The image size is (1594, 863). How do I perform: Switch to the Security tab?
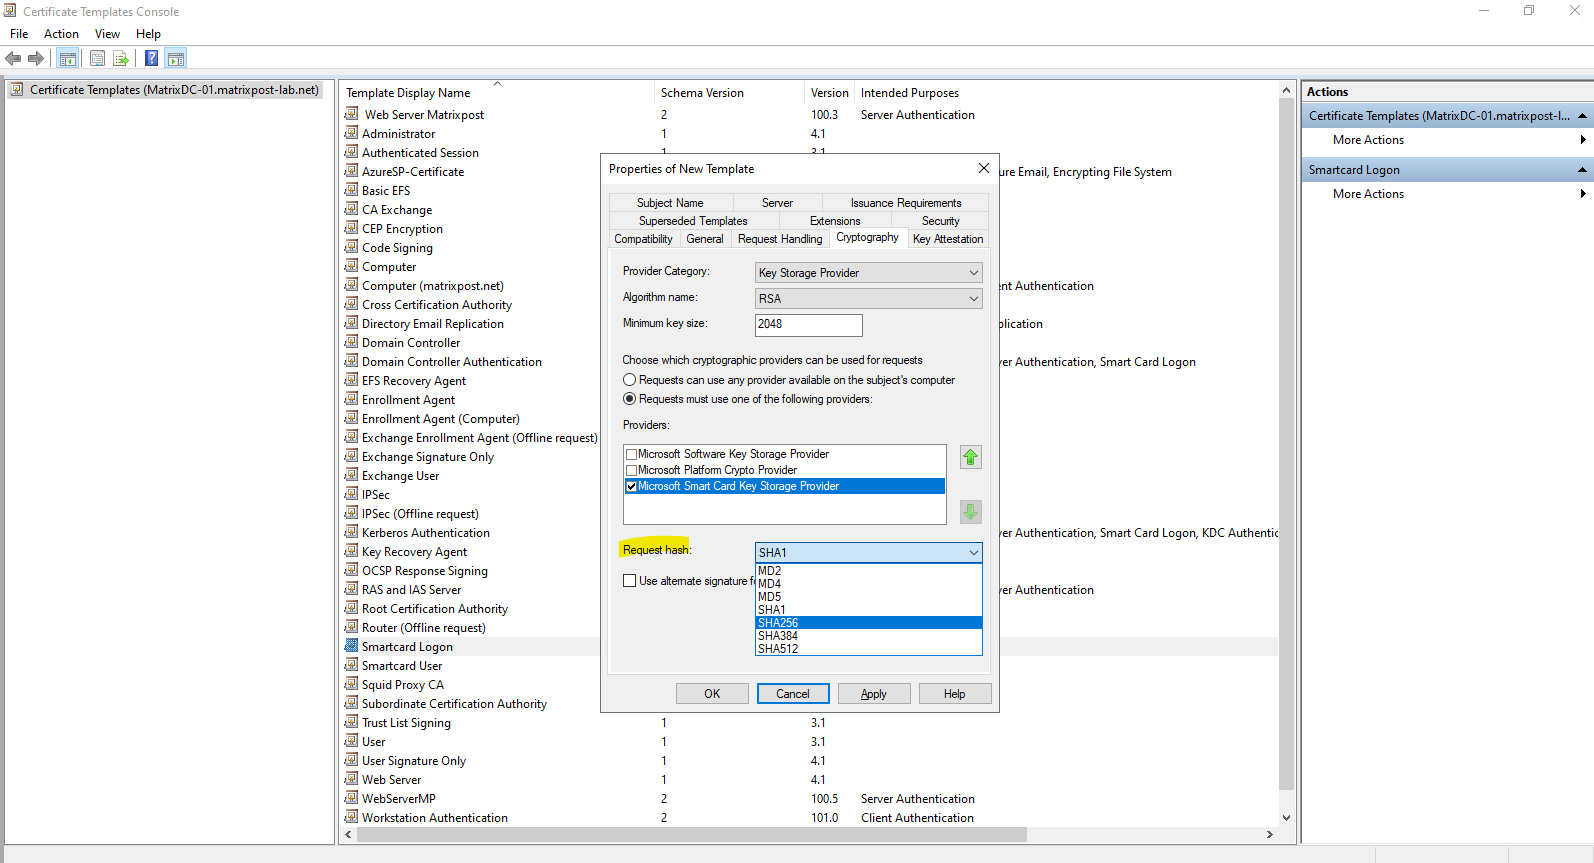(941, 221)
